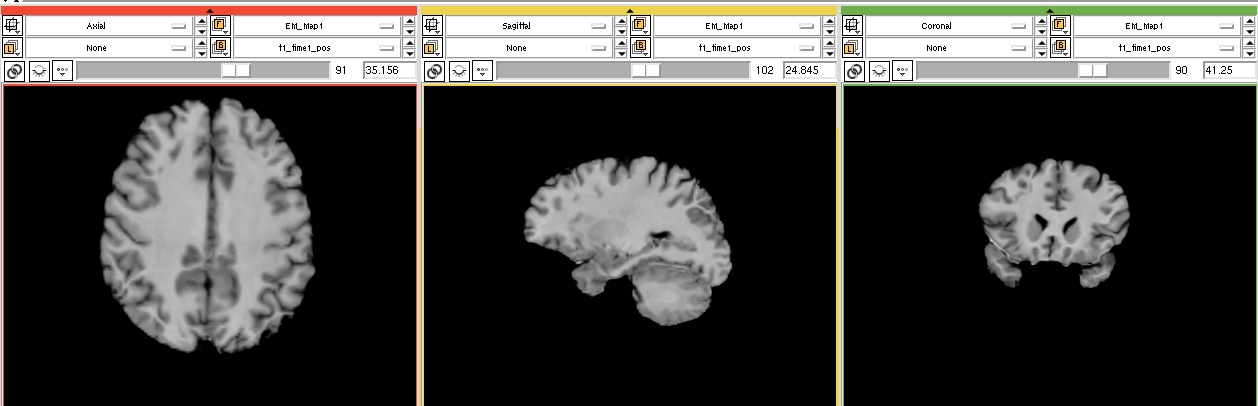
Task: Open the more options icon in Sagittal viewer
Action: [482, 71]
